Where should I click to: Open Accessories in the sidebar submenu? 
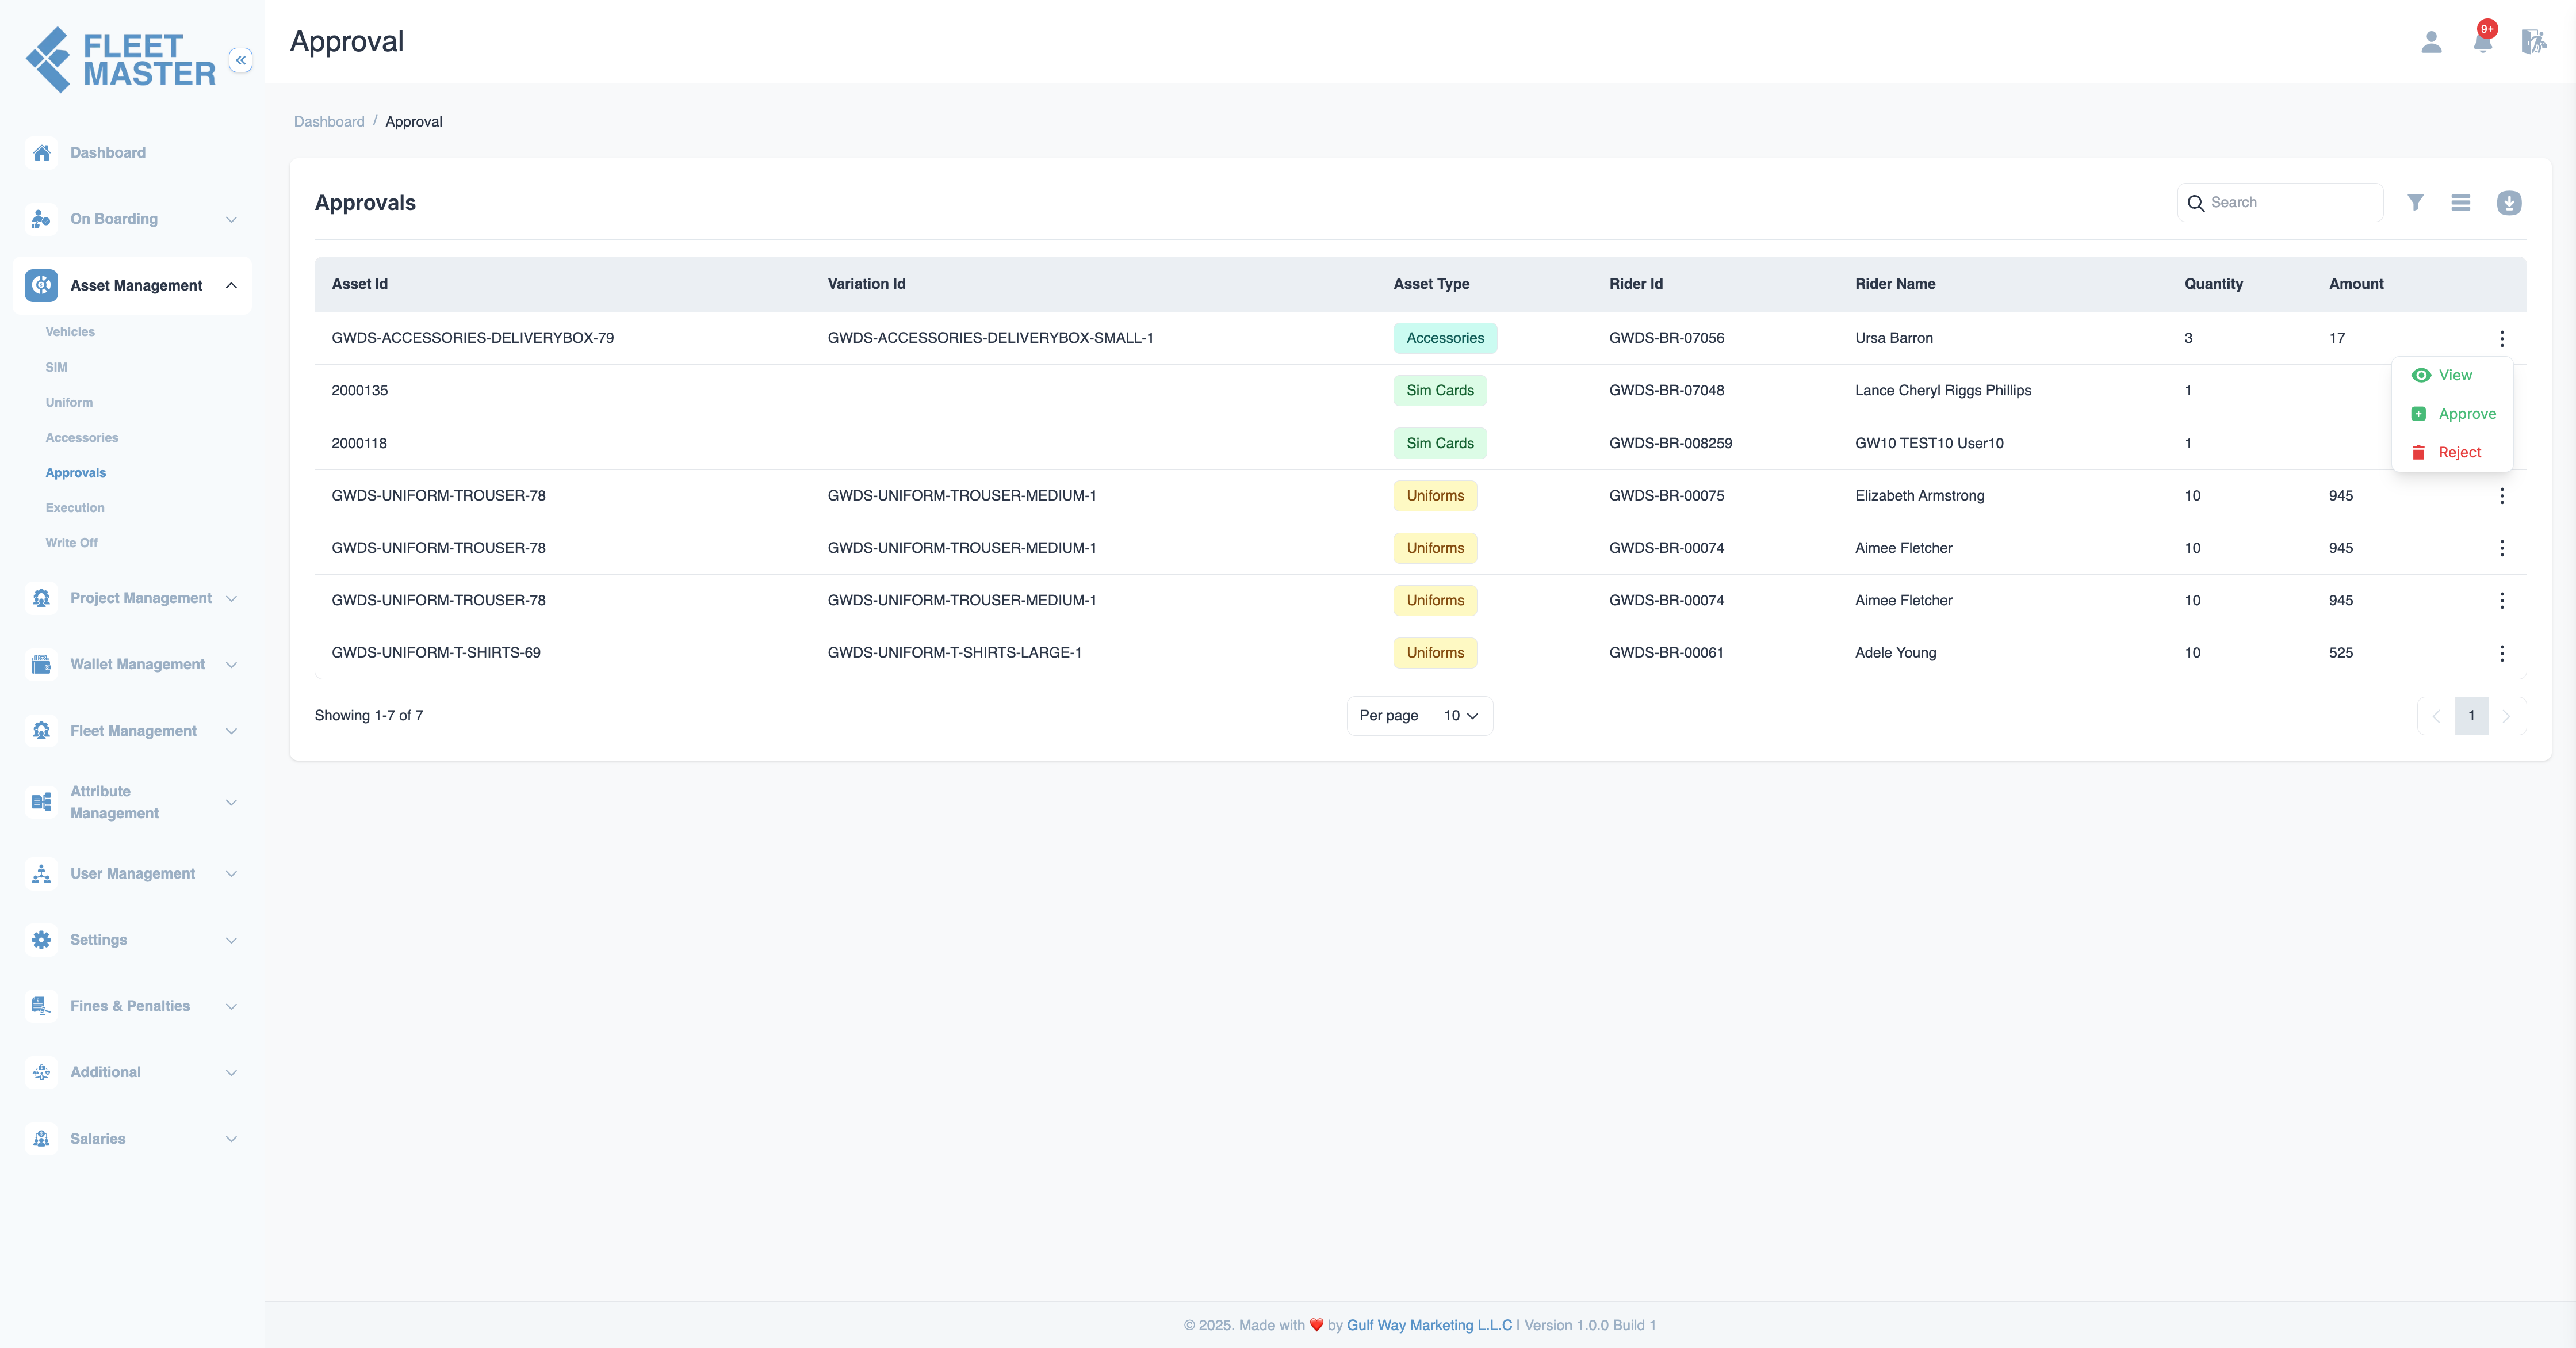point(82,438)
